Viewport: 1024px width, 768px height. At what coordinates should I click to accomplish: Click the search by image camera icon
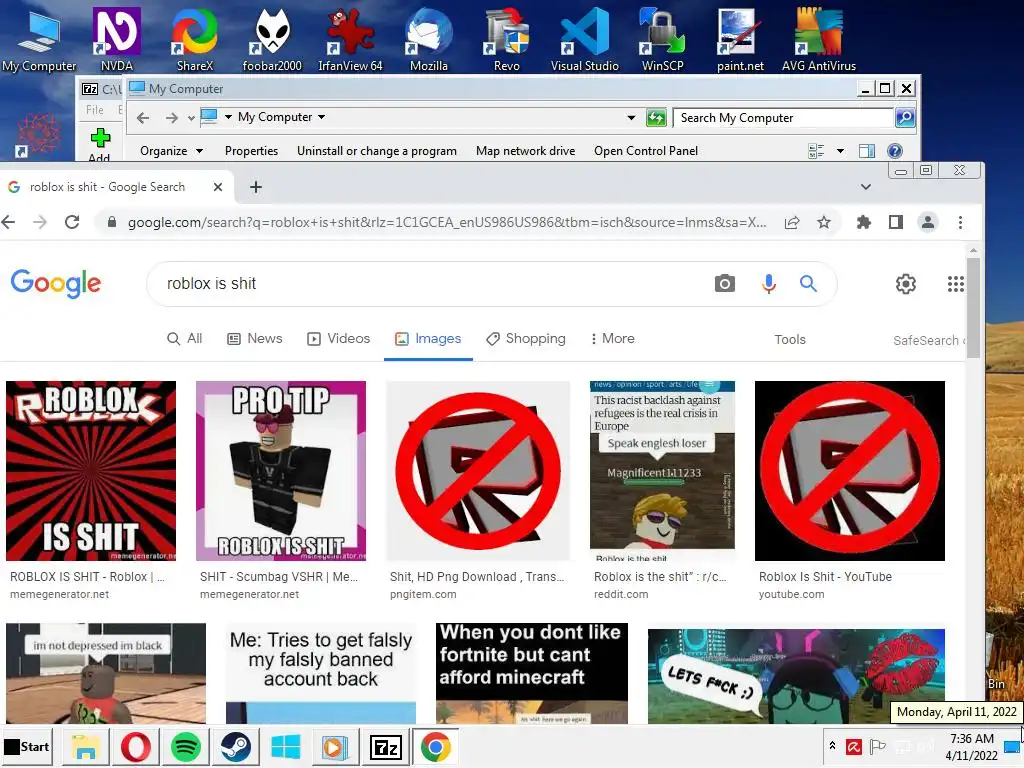click(x=724, y=283)
